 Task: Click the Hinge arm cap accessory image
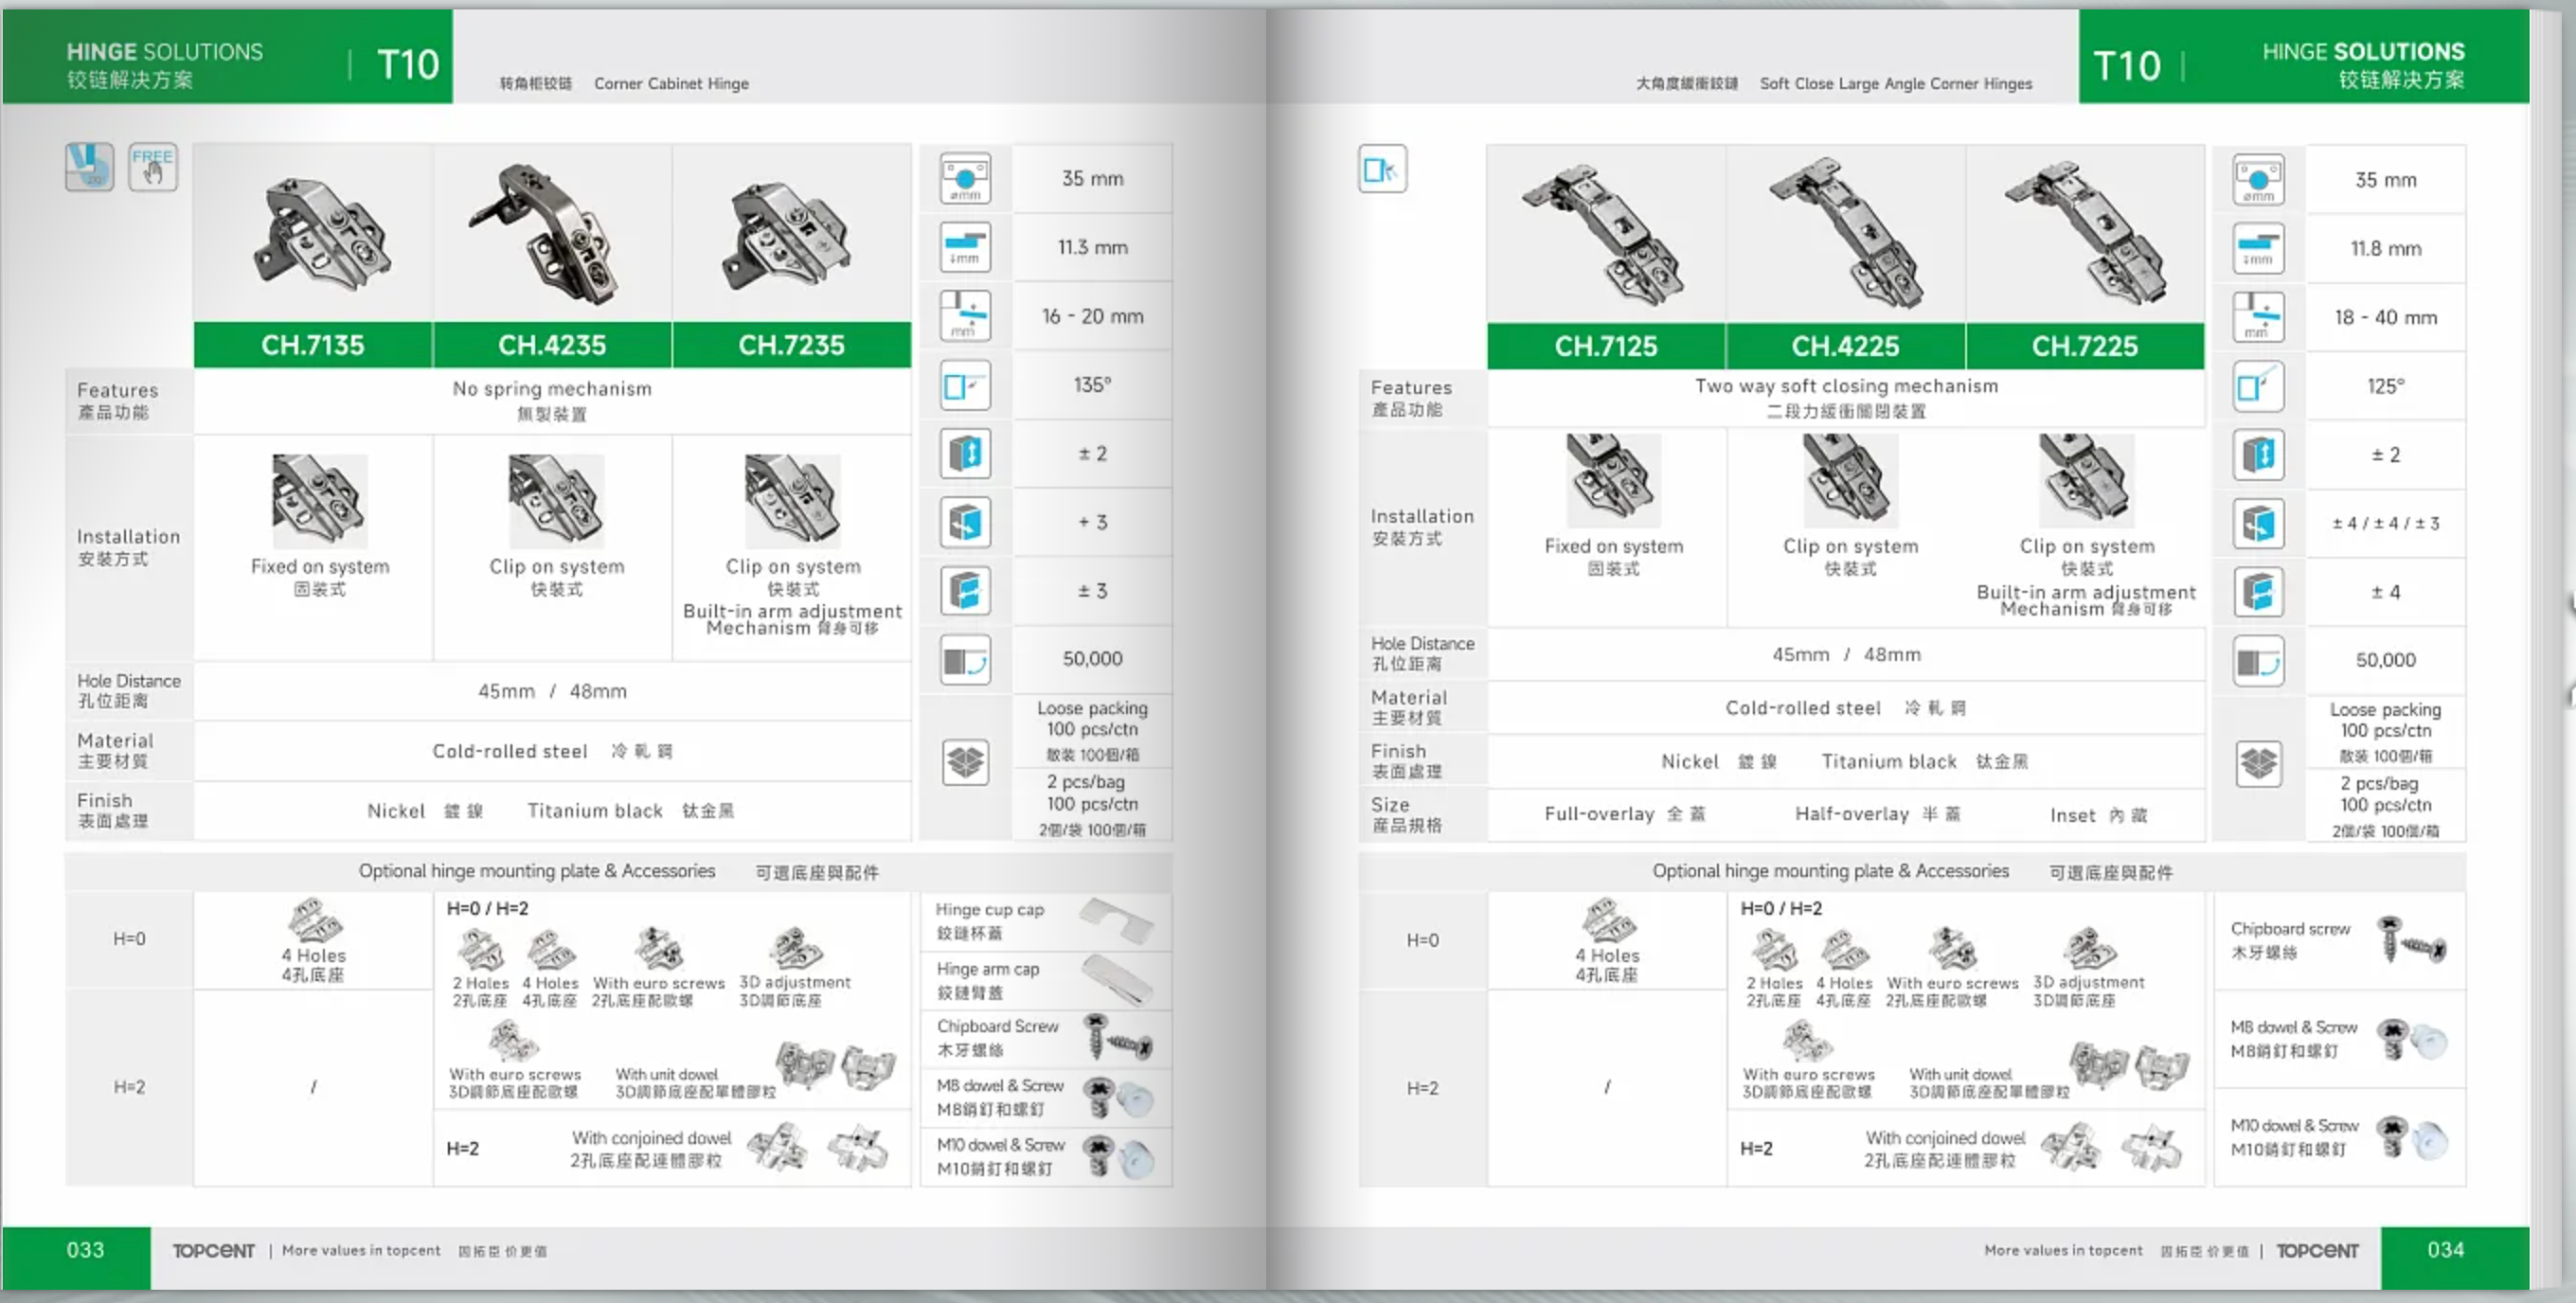(1118, 979)
